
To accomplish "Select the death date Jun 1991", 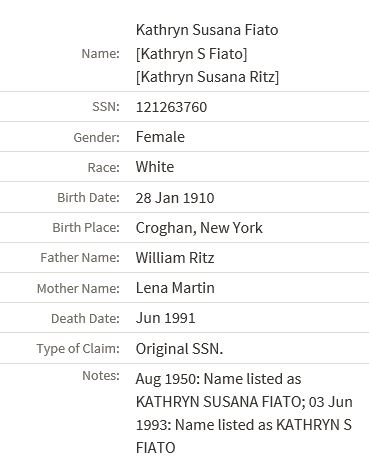I will [x=165, y=318].
